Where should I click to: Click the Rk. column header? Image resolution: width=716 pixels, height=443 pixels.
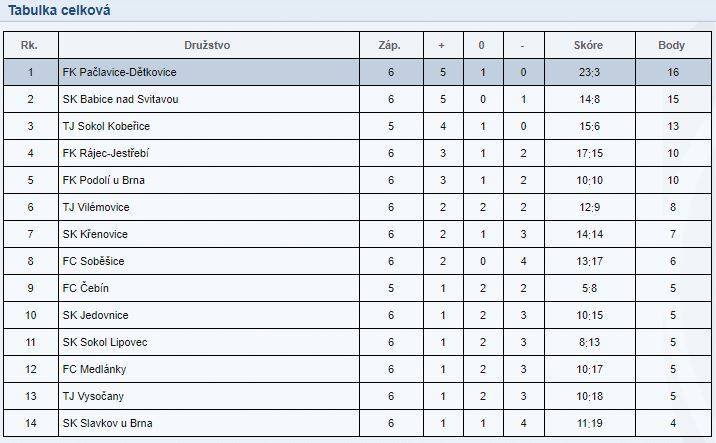pos(29,45)
